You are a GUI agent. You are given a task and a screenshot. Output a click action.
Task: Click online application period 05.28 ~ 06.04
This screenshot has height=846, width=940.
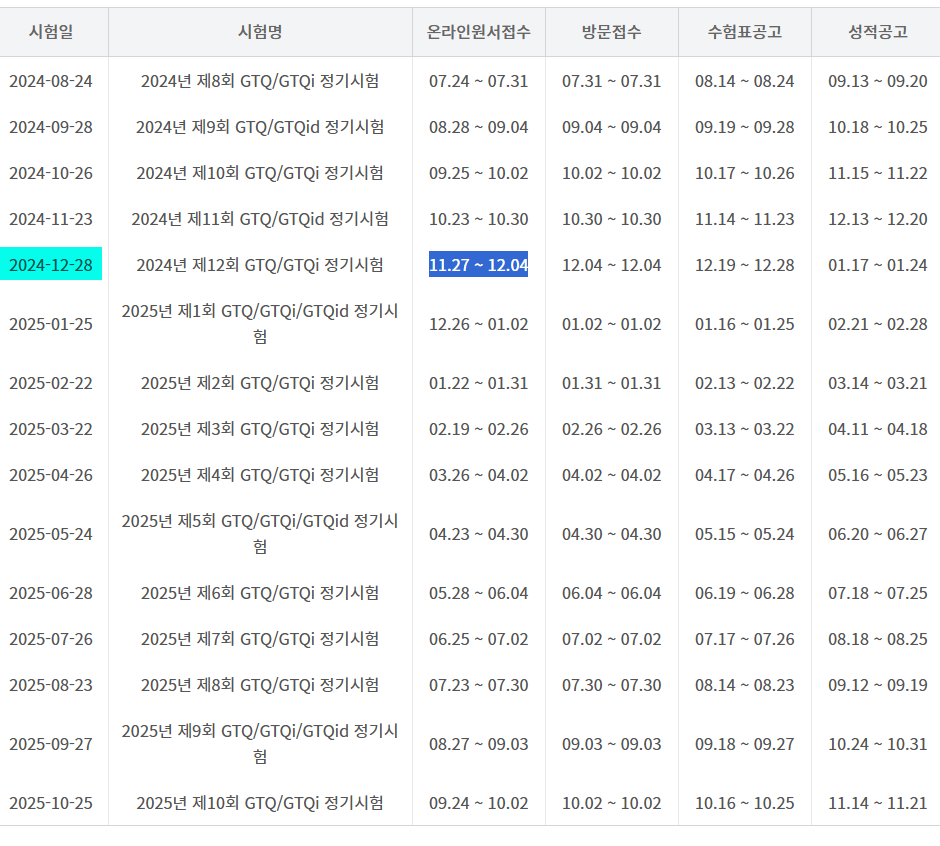coord(478,593)
